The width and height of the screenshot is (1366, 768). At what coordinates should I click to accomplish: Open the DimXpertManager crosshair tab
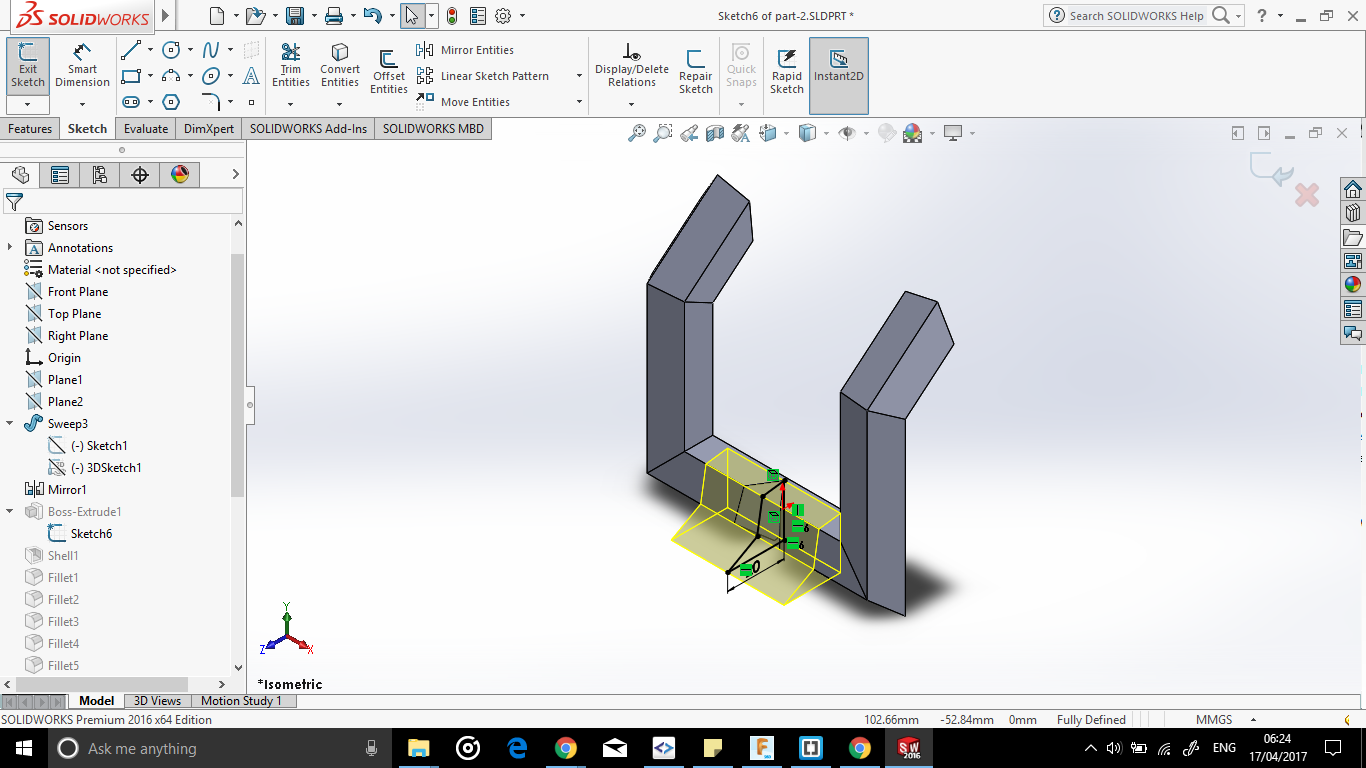coord(140,175)
